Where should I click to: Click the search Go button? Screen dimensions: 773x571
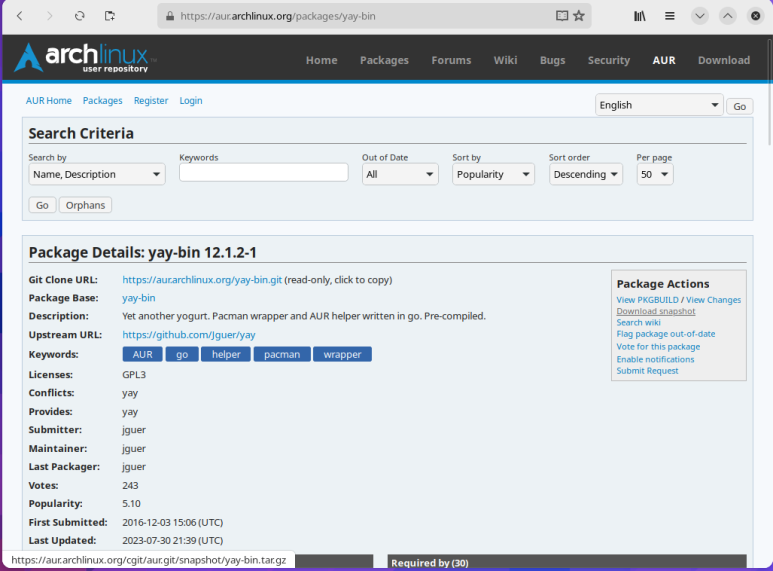[x=42, y=205]
